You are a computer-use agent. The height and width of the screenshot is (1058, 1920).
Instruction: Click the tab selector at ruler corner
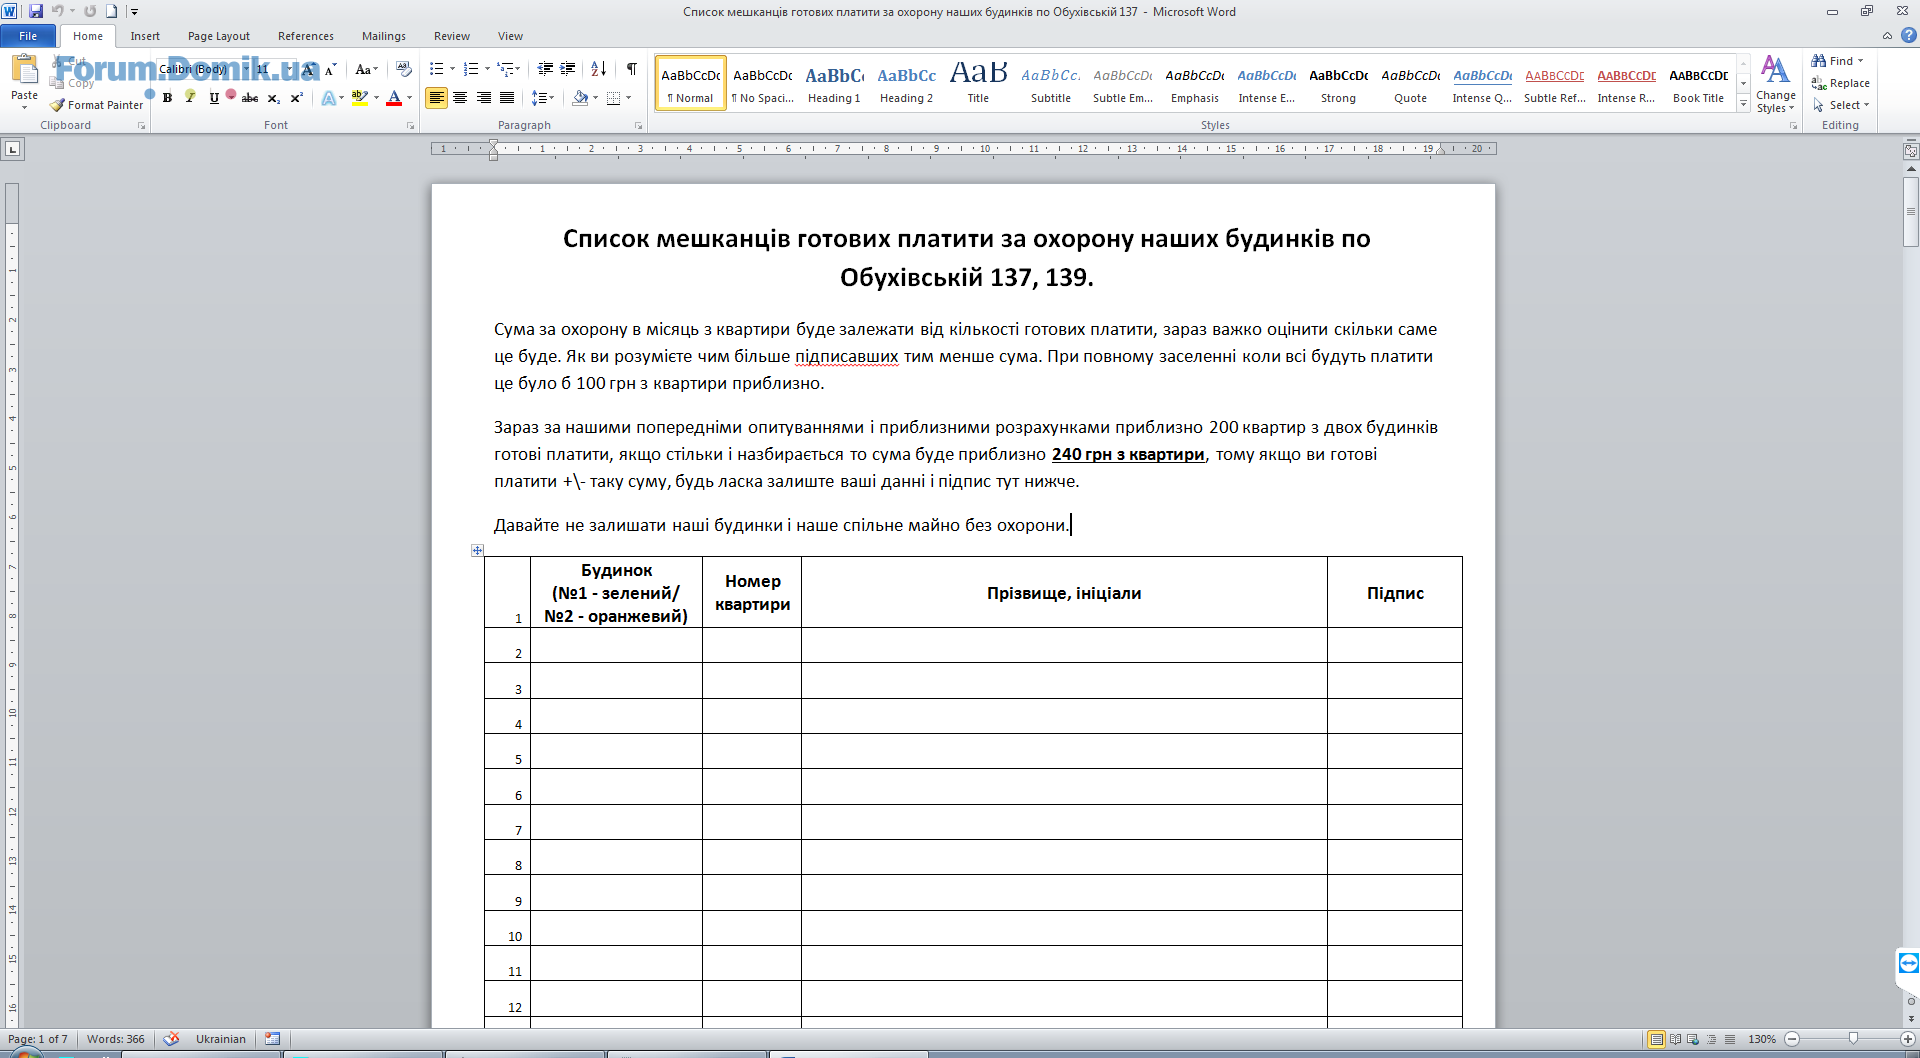click(x=12, y=149)
